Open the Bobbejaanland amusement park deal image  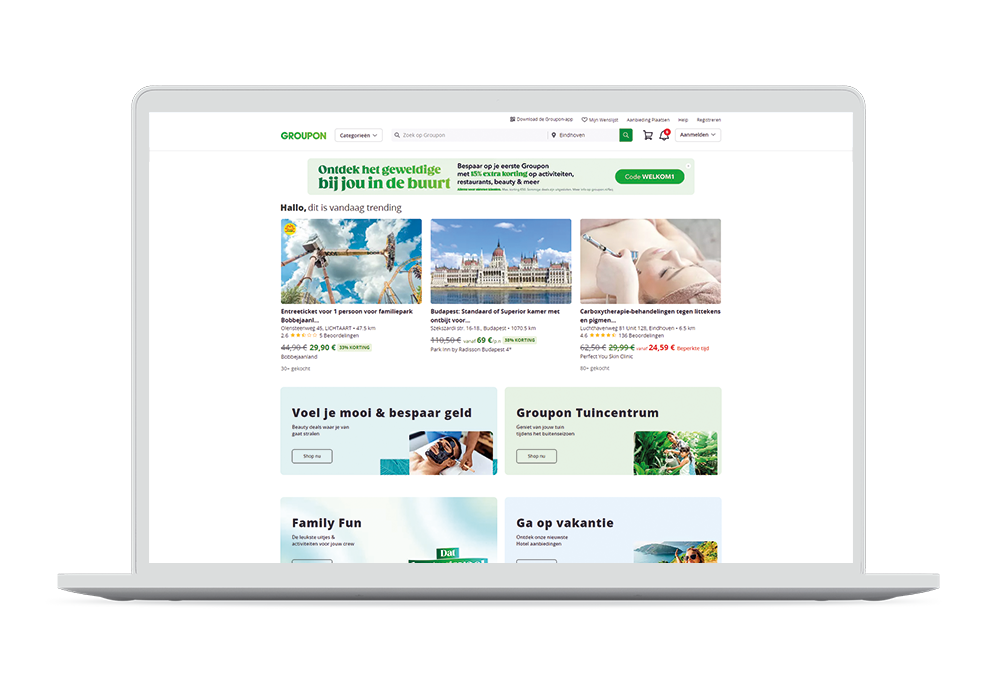(x=351, y=261)
